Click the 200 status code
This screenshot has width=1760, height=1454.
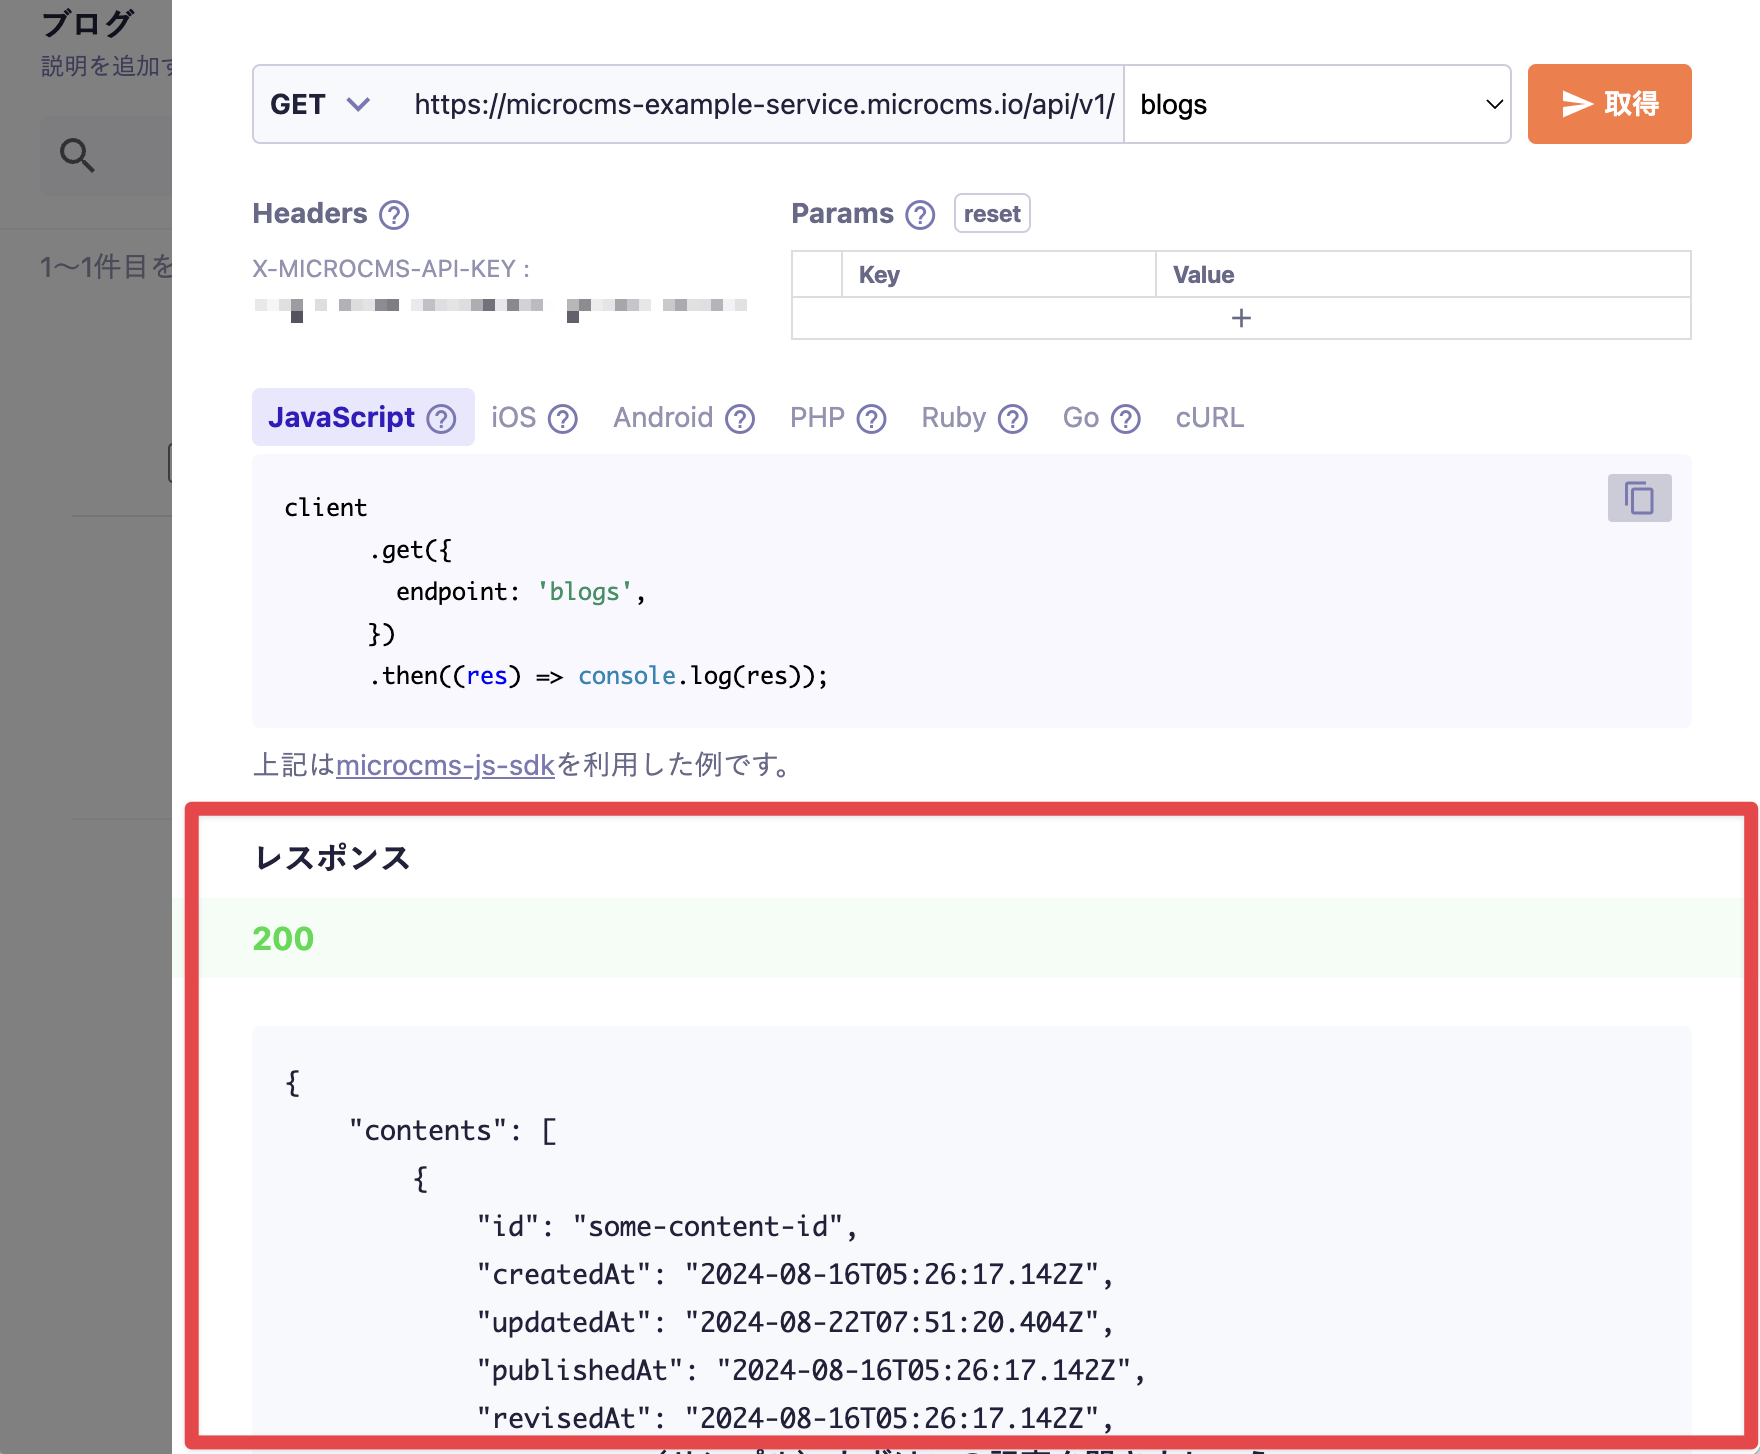click(x=283, y=939)
